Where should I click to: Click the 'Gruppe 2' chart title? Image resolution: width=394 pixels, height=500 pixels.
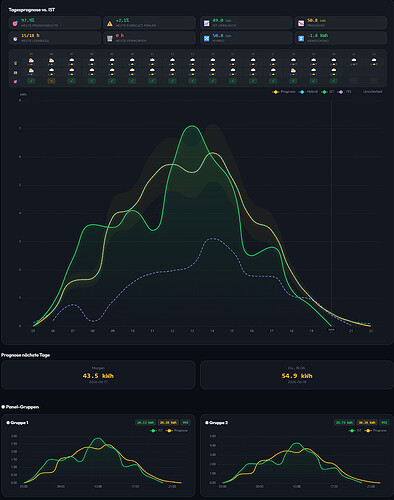pos(218,423)
